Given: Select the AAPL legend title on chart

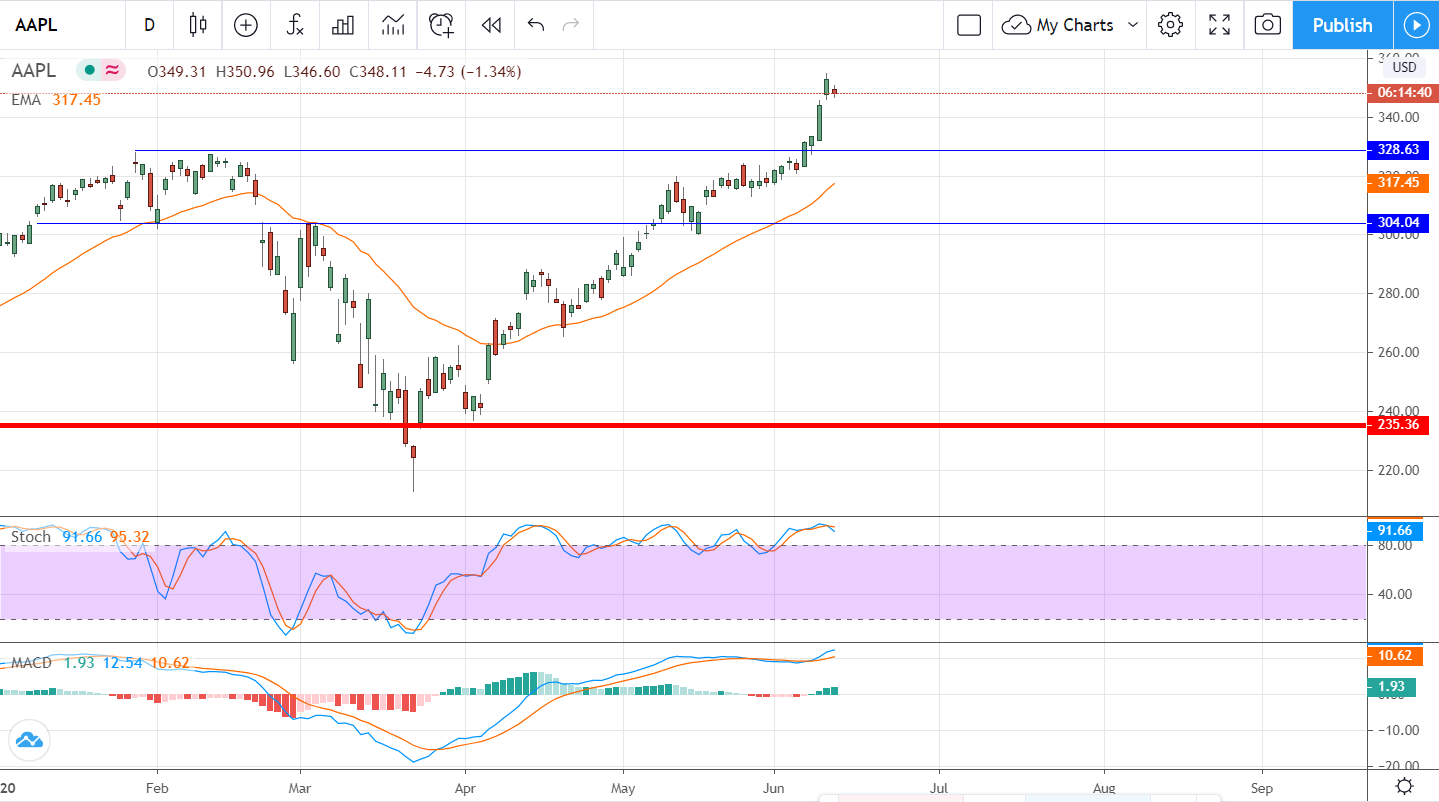Looking at the screenshot, I should pyautogui.click(x=34, y=71).
